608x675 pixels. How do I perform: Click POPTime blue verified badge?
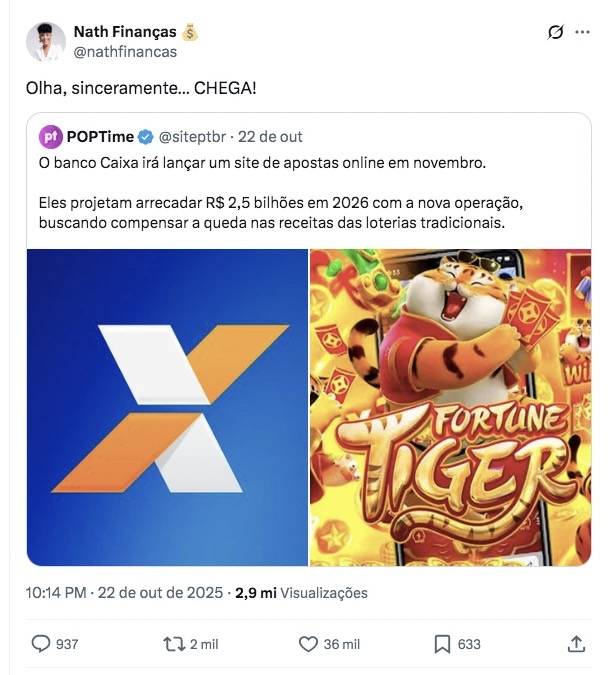[145, 137]
